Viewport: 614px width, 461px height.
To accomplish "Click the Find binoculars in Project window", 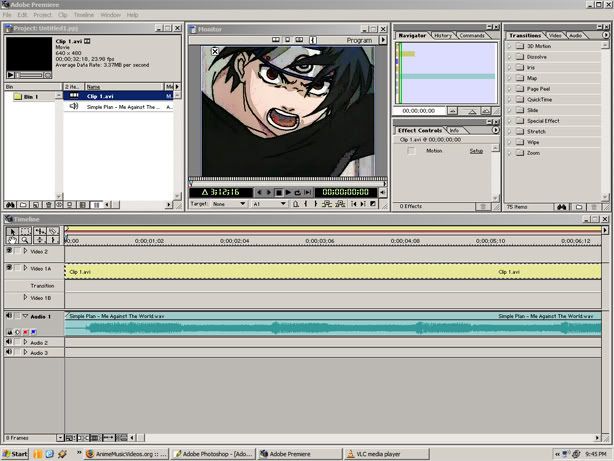I will tap(11, 205).
